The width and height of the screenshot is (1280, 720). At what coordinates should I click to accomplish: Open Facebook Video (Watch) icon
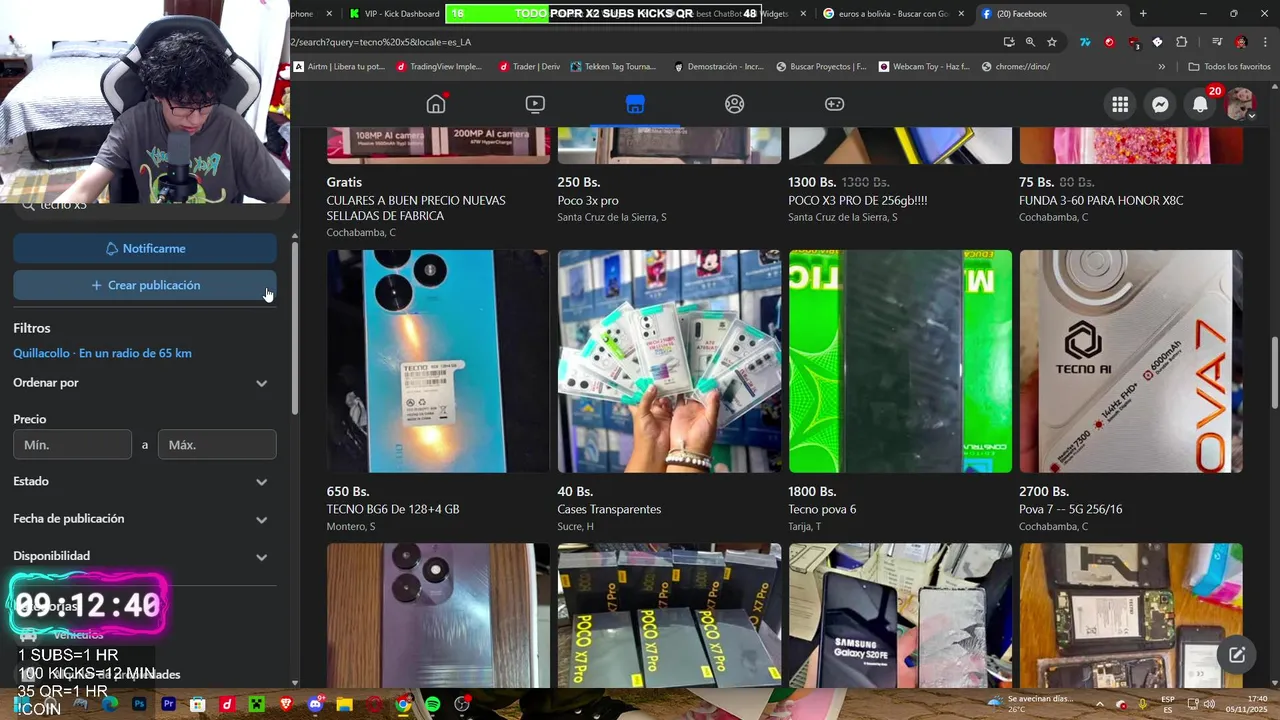coord(535,104)
